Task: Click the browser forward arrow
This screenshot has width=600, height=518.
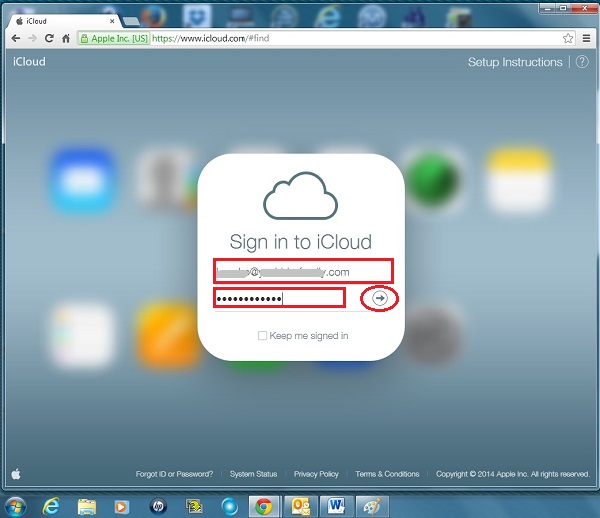Action: tap(33, 38)
